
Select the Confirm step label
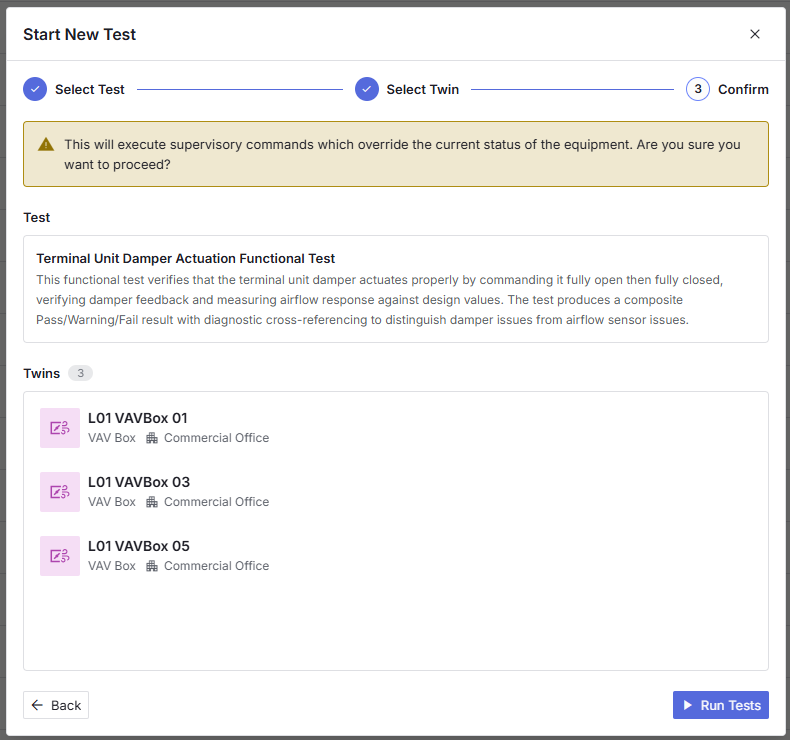pos(743,89)
